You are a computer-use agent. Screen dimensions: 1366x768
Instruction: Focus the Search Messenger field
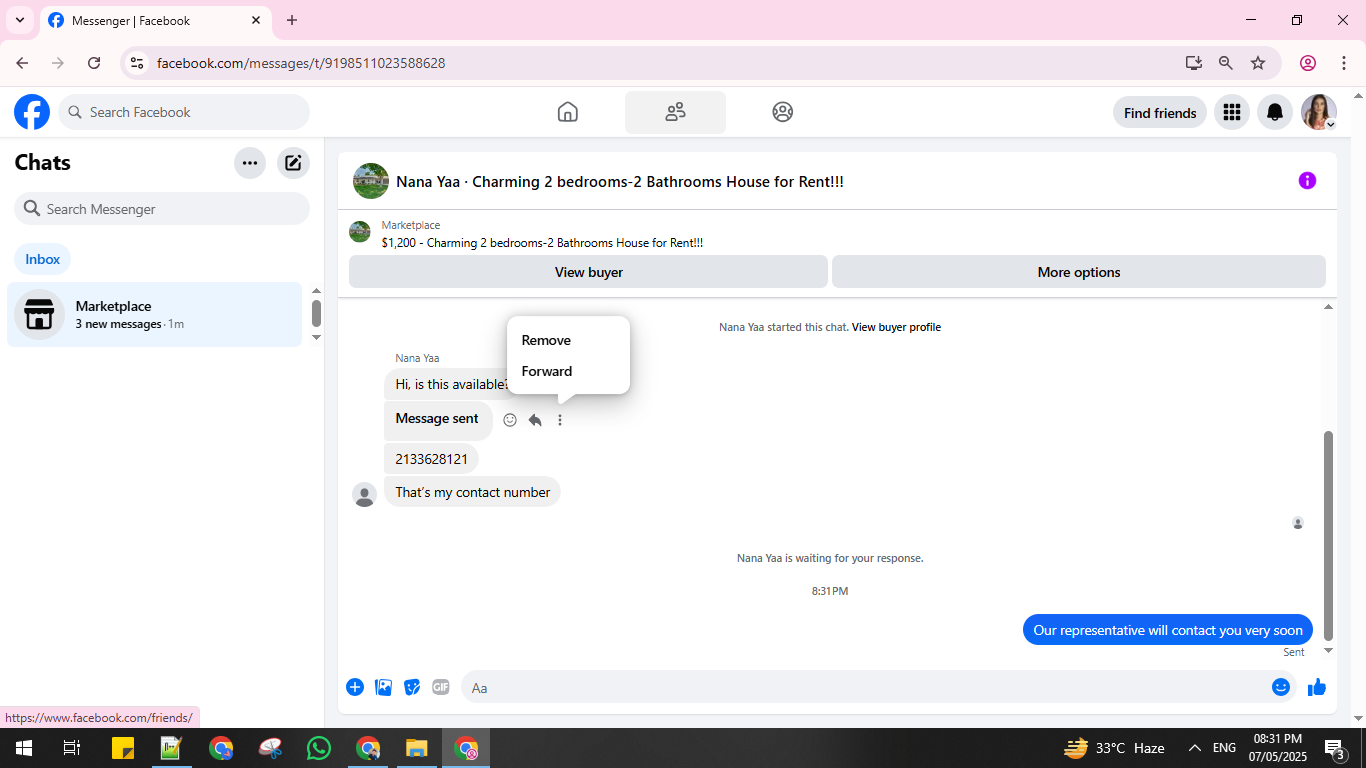coord(162,209)
